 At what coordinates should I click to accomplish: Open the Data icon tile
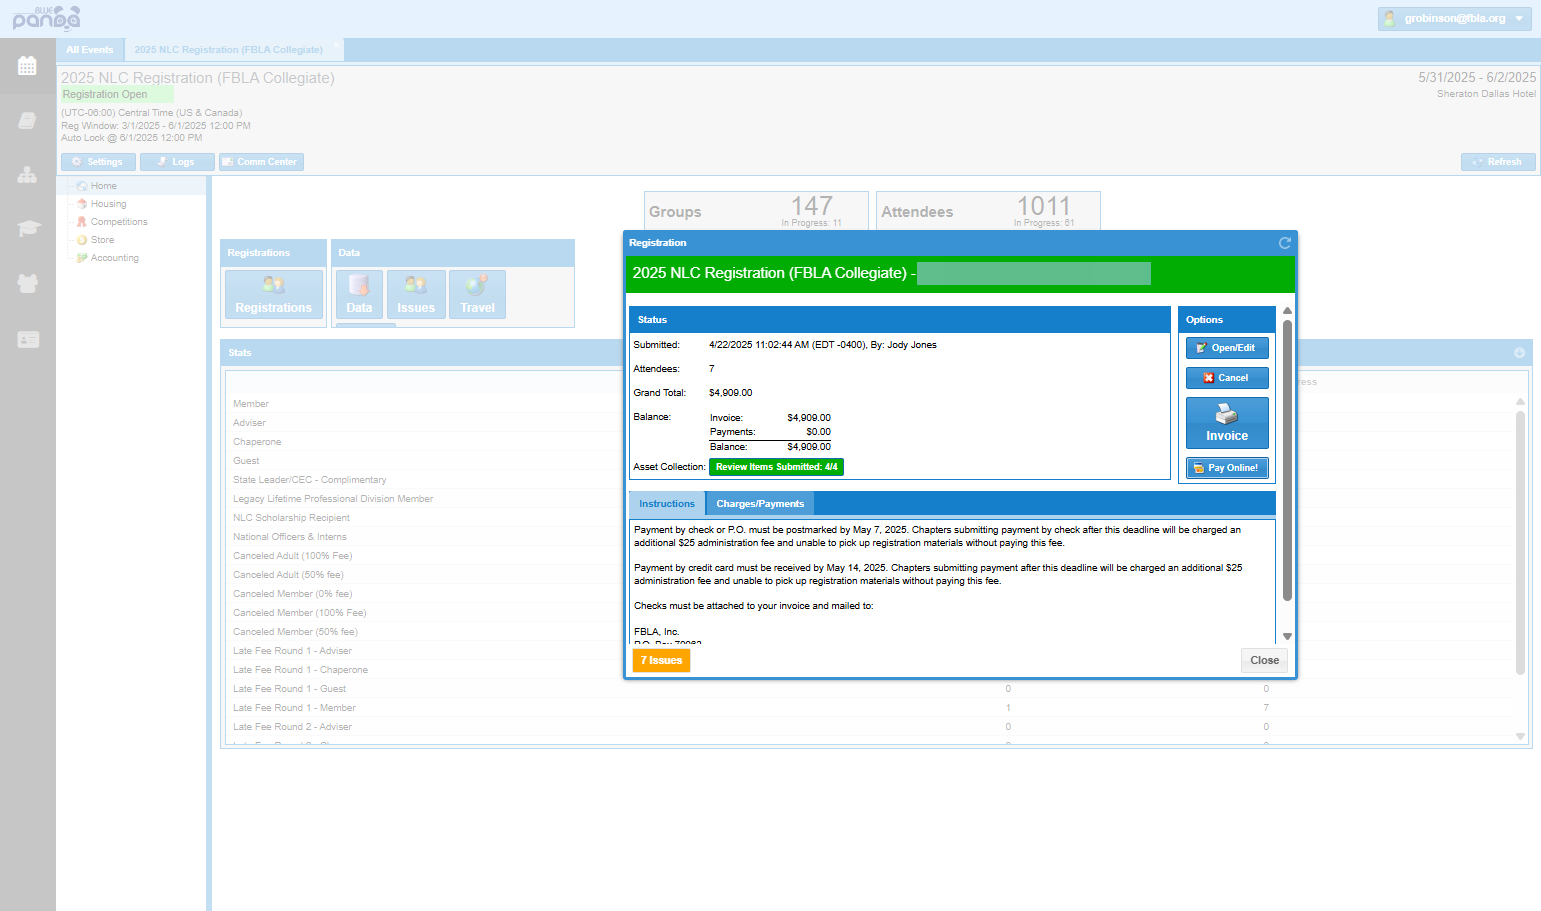[359, 295]
